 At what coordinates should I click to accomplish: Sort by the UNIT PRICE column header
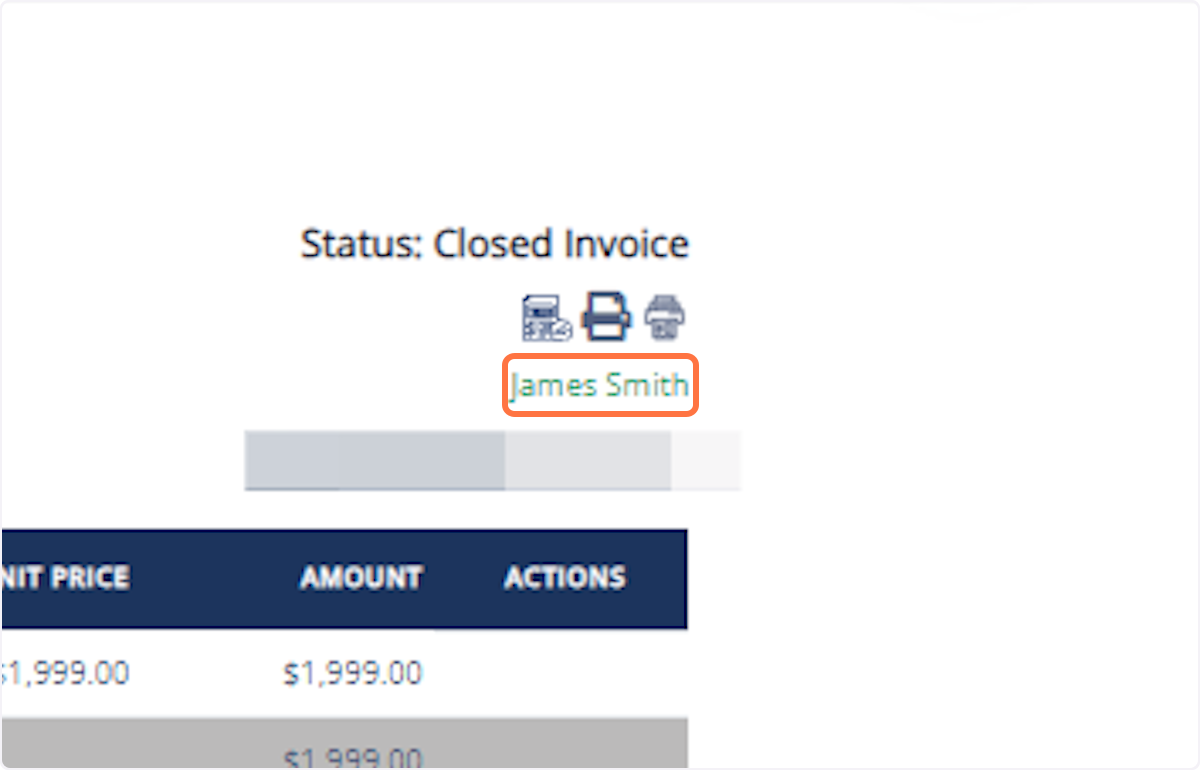(x=70, y=577)
